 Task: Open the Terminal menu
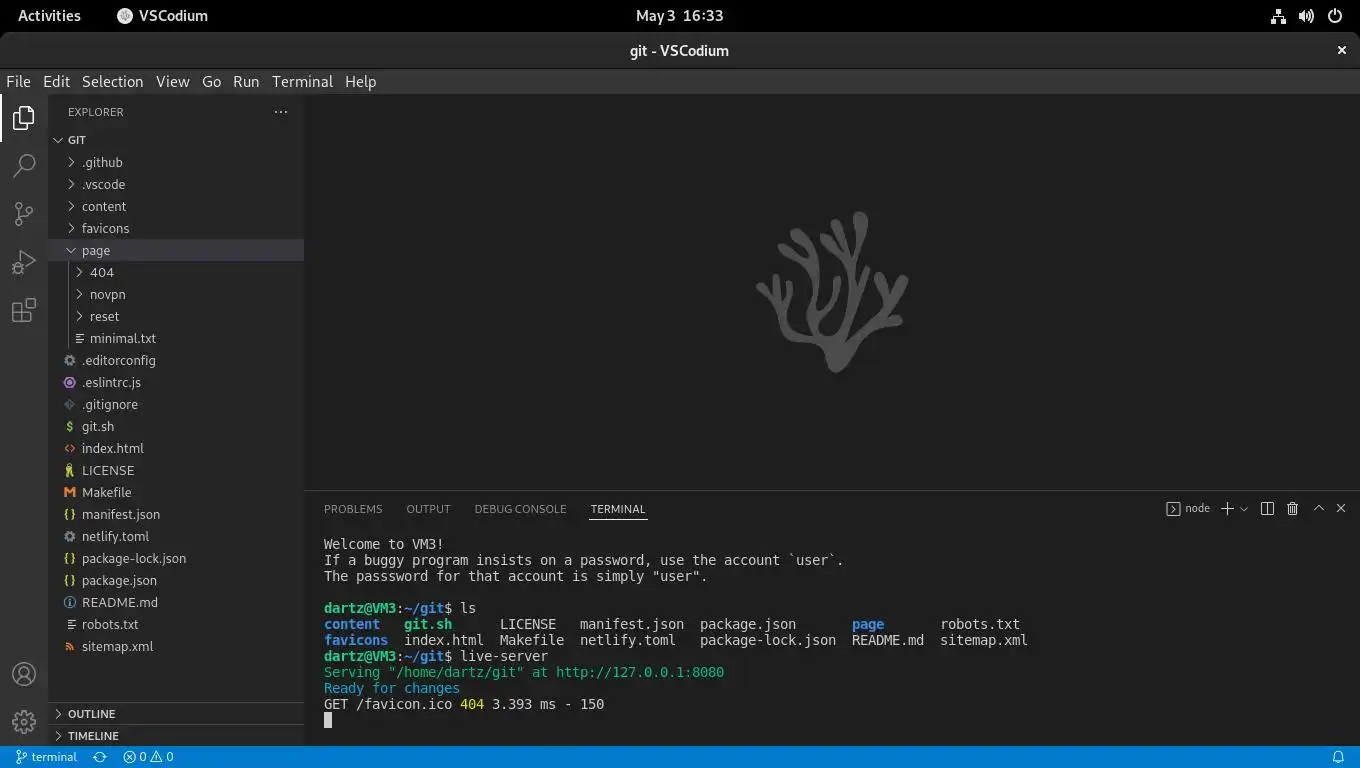302,82
